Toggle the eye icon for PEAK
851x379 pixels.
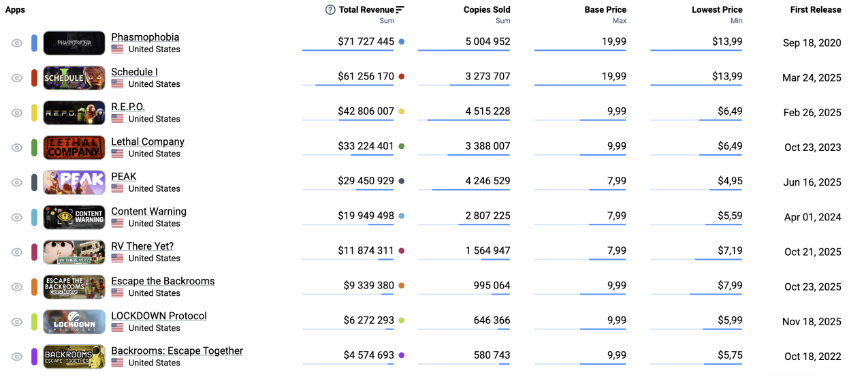click(17, 182)
